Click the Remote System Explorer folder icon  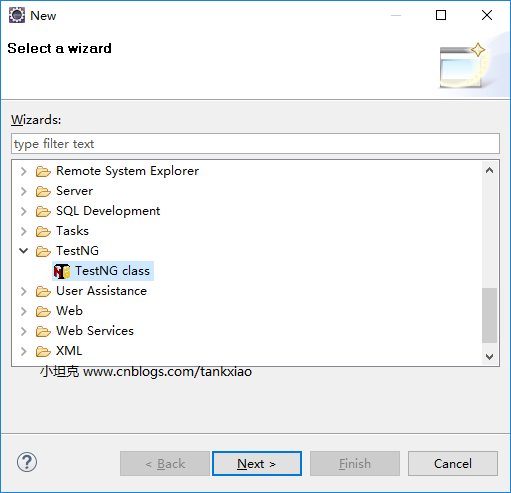click(43, 171)
